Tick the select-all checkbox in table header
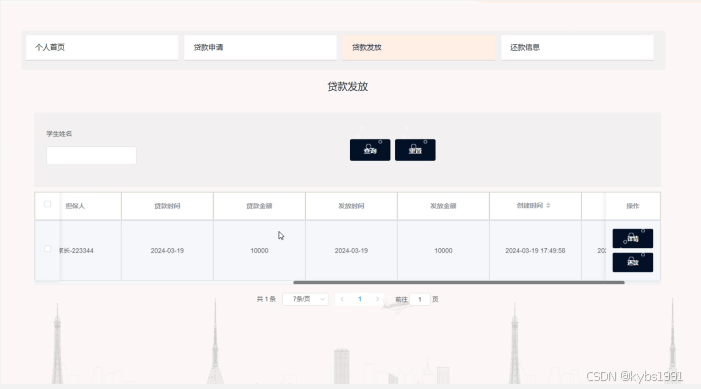 47,204
